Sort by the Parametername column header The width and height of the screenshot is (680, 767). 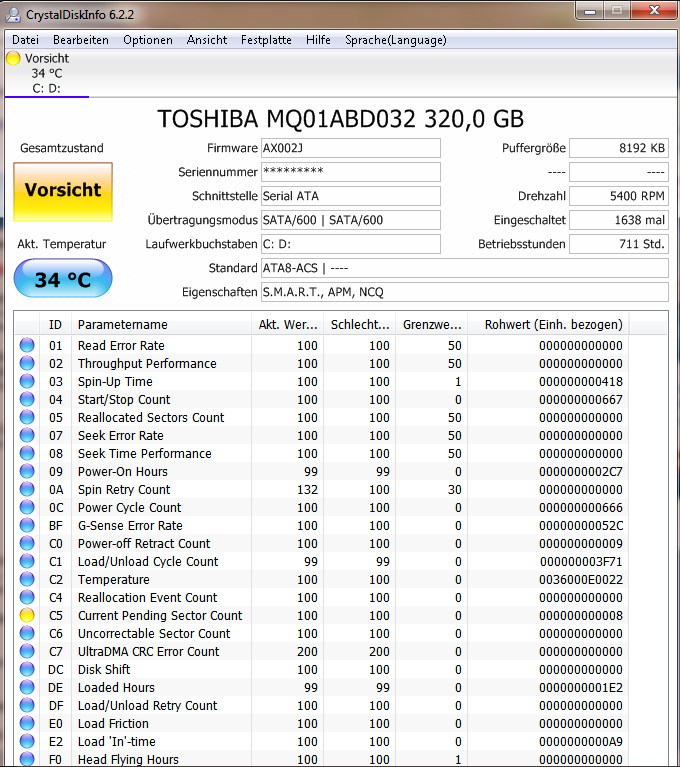click(161, 324)
